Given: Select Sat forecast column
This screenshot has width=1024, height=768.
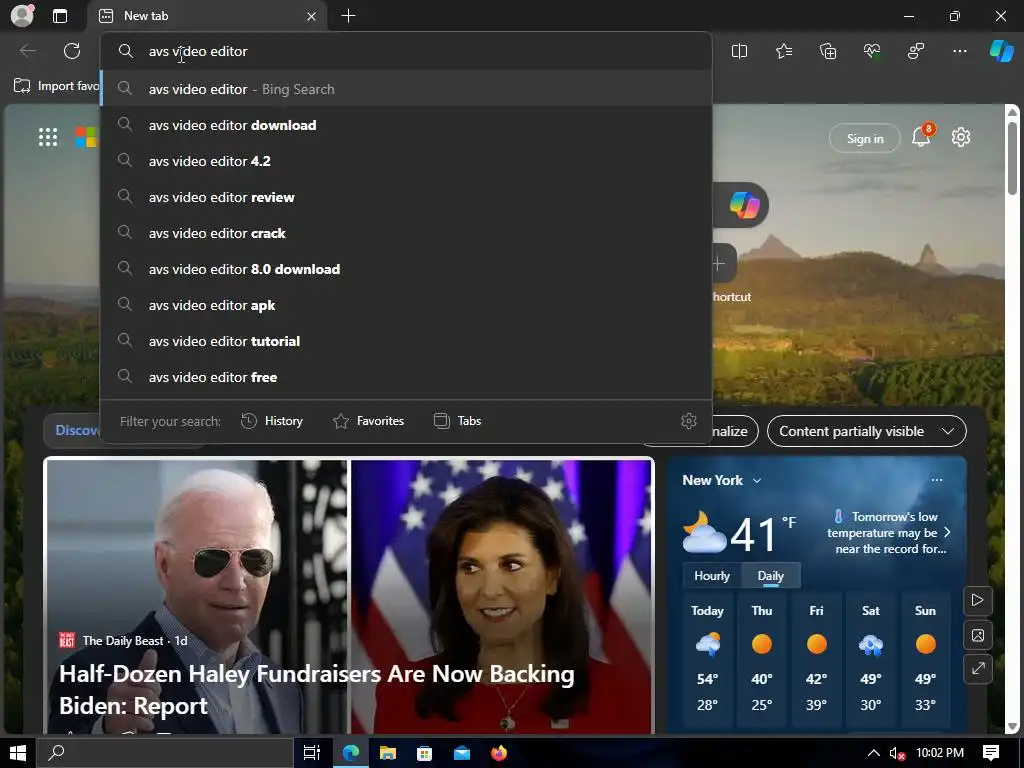Looking at the screenshot, I should [871, 658].
